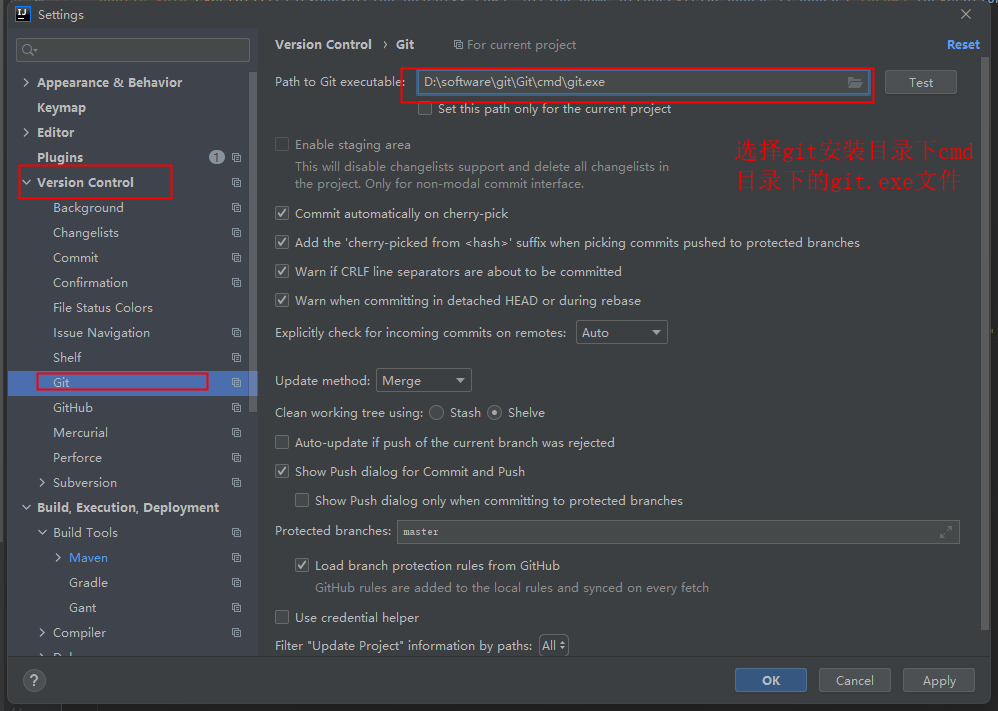
Task: Uncheck Commit automatically on cherry-pick
Action: point(282,213)
